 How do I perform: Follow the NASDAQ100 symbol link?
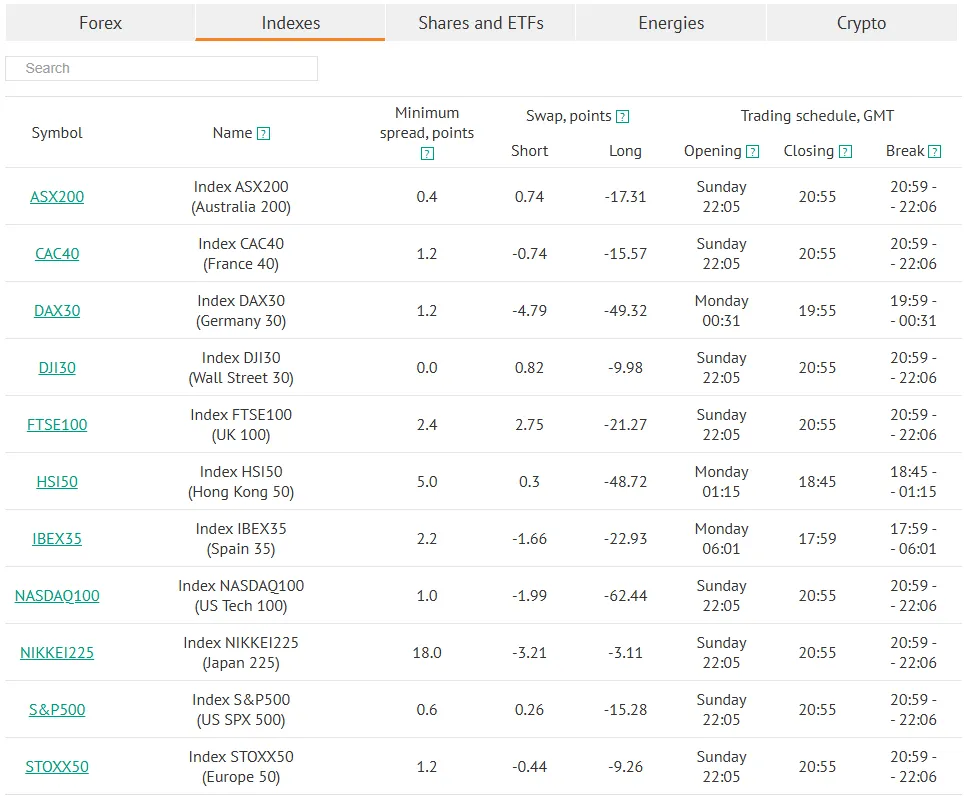click(x=57, y=596)
